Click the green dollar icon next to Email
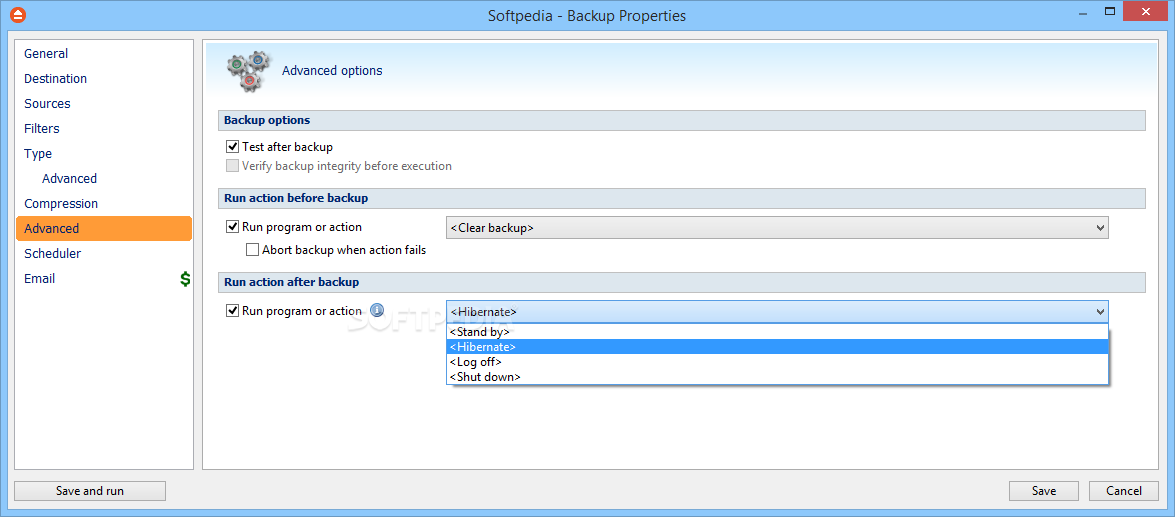Image resolution: width=1175 pixels, height=517 pixels. tap(185, 279)
